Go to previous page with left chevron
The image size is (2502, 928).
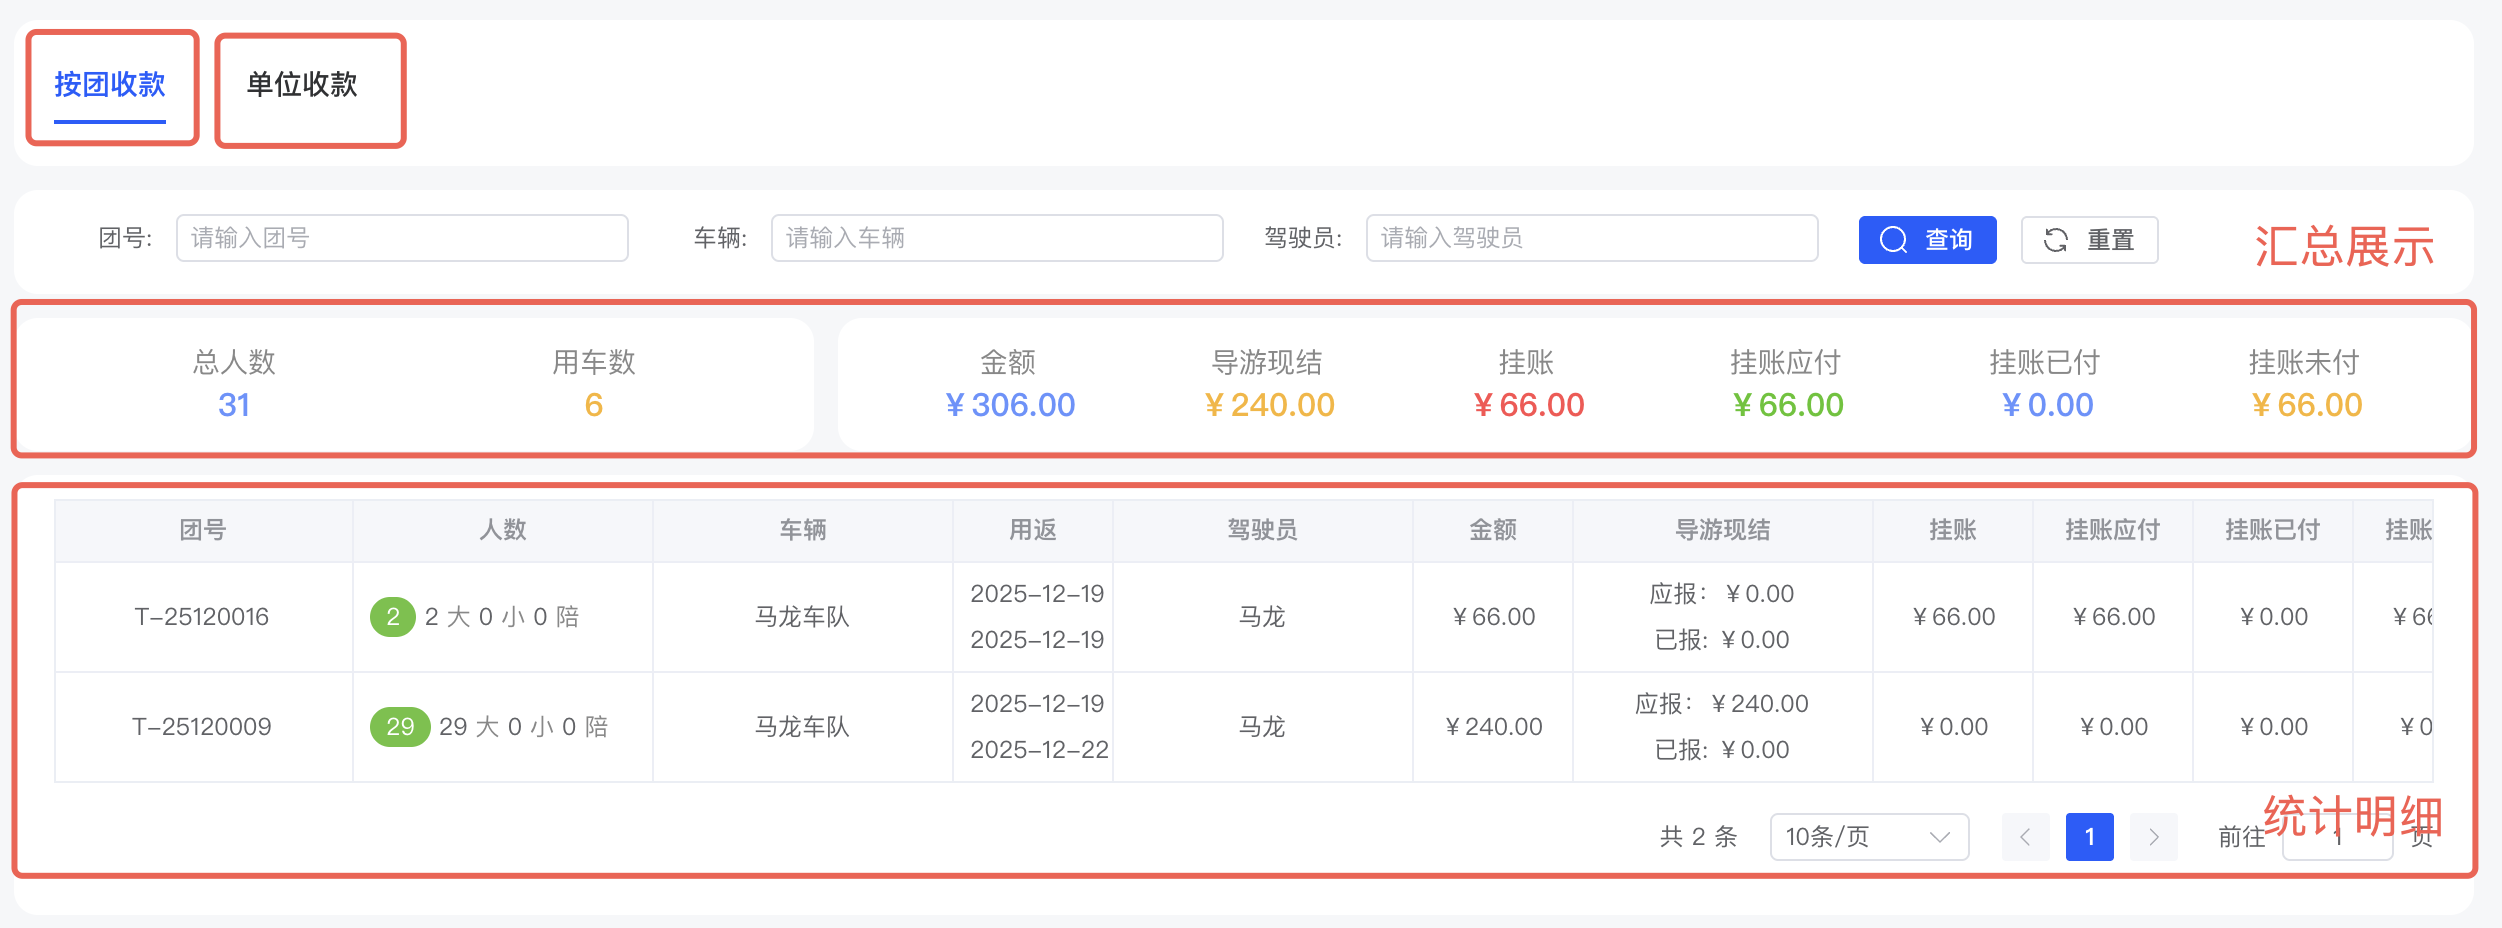(2025, 837)
